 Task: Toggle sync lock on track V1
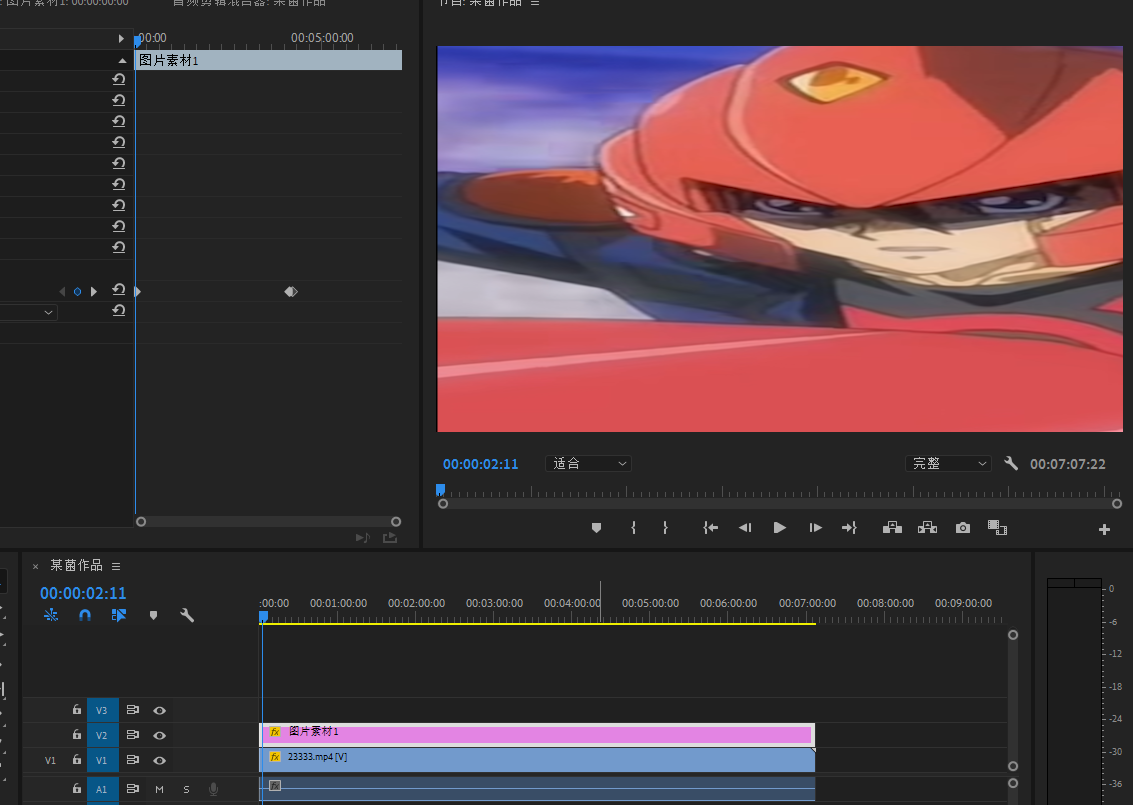tap(132, 759)
